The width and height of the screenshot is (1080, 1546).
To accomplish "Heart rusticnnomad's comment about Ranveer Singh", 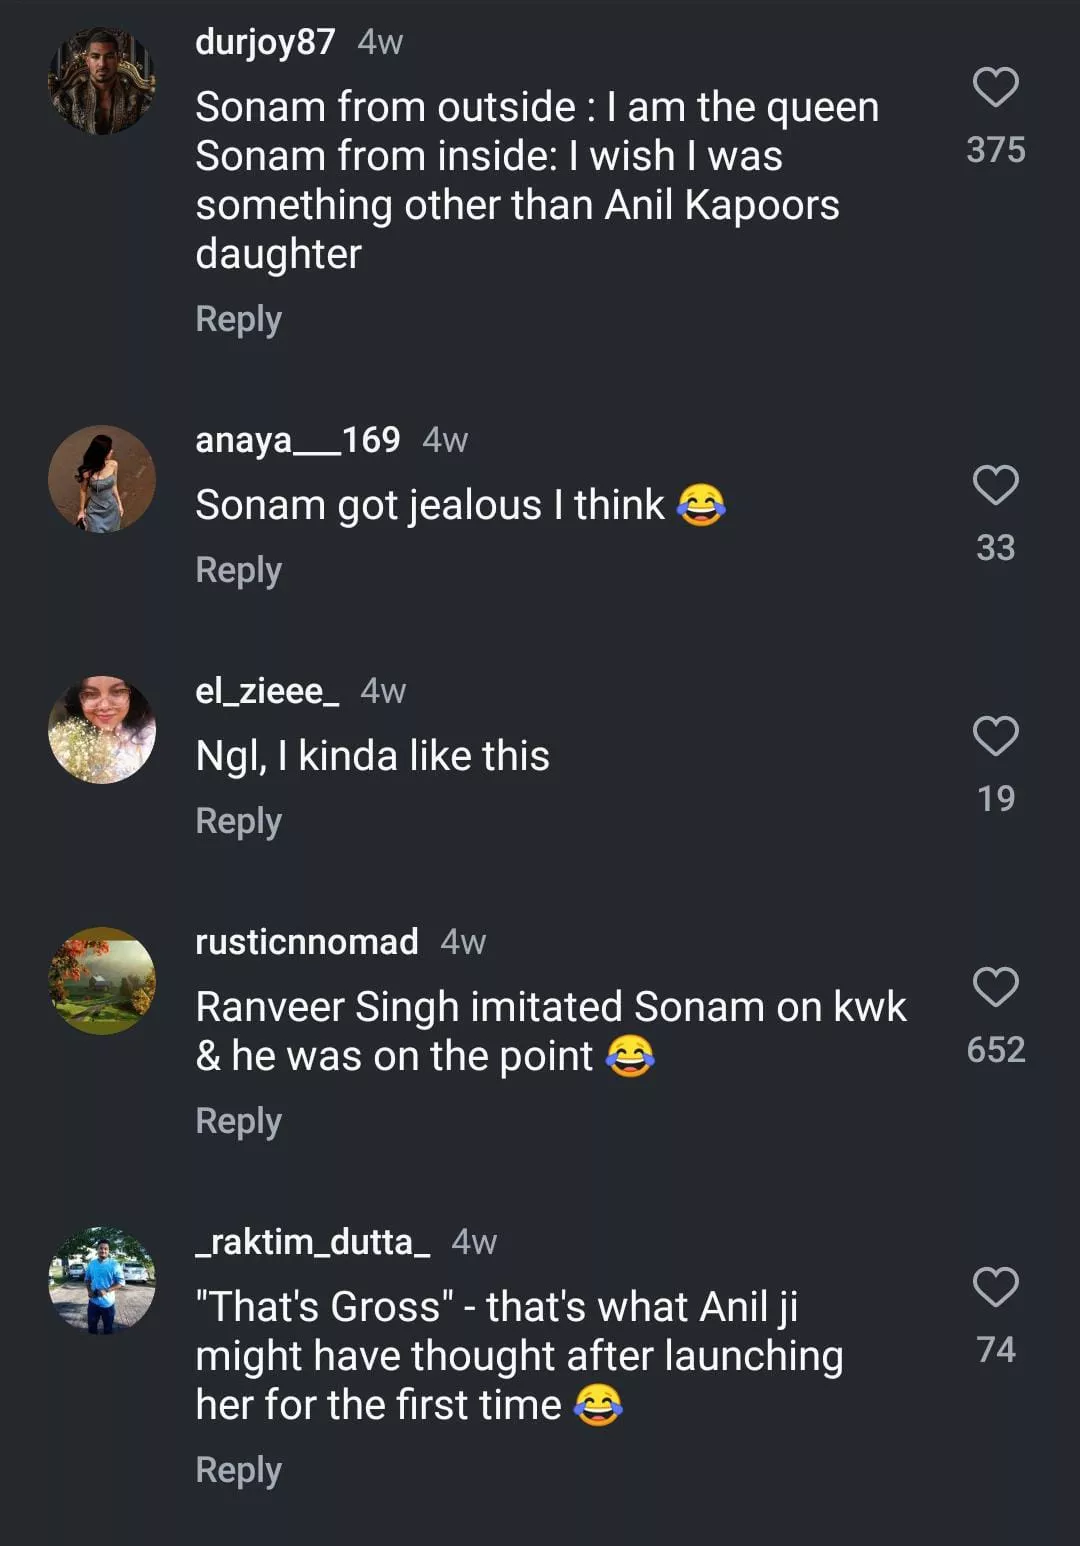I will point(995,988).
